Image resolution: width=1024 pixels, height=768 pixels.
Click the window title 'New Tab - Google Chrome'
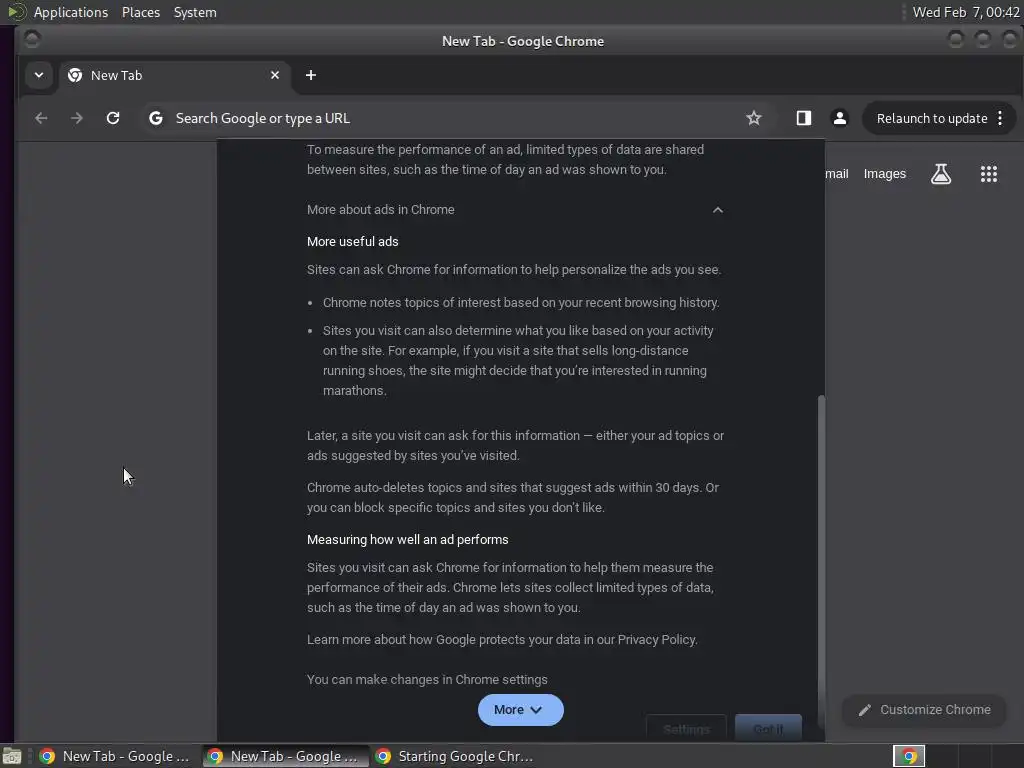[522, 41]
